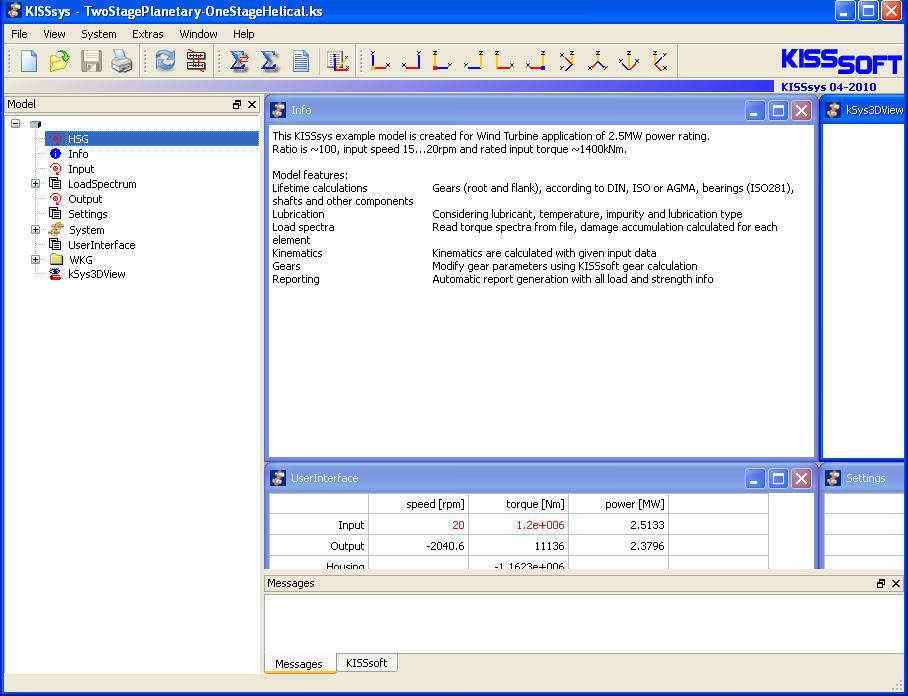This screenshot has height=696, width=908.
Task: Select the third view icon, z-up y-right
Action: [x=442, y=61]
